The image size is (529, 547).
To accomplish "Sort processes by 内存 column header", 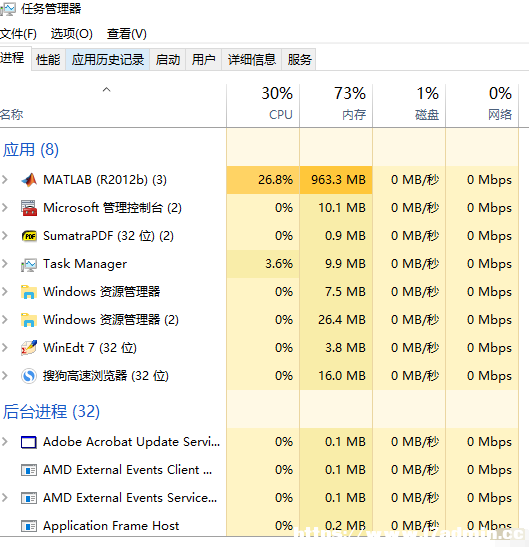I will (x=336, y=106).
